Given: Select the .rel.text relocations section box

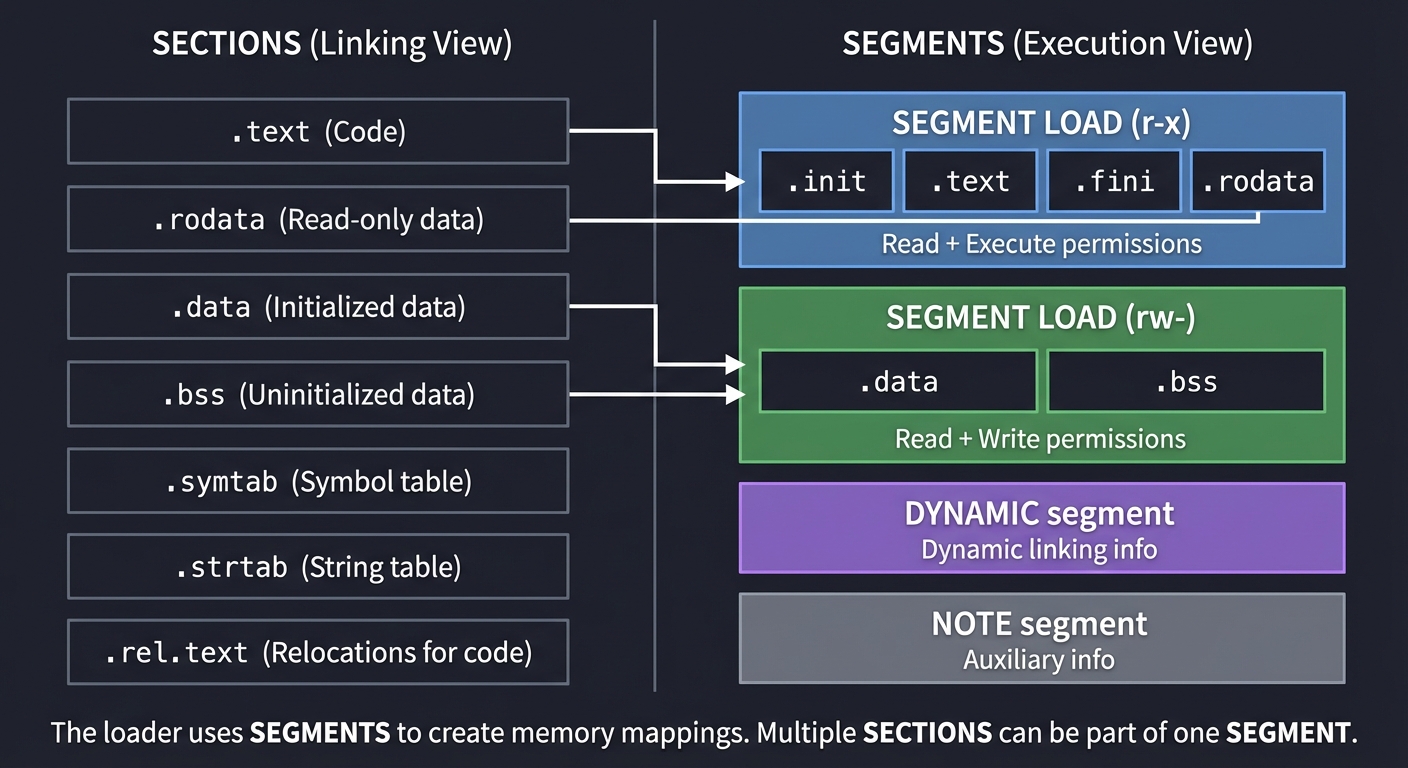Looking at the screenshot, I should 317,651.
